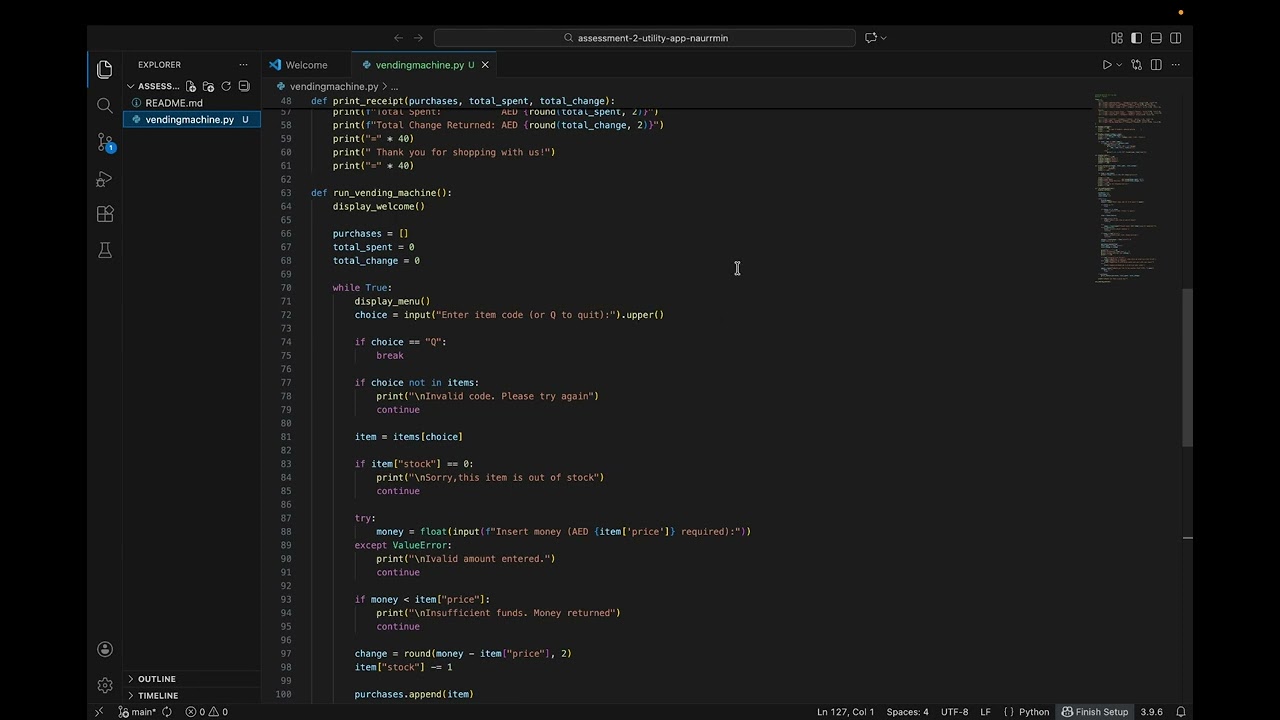Open the Copilot chat dropdown arrow
The height and width of the screenshot is (720, 1280).
click(x=884, y=38)
